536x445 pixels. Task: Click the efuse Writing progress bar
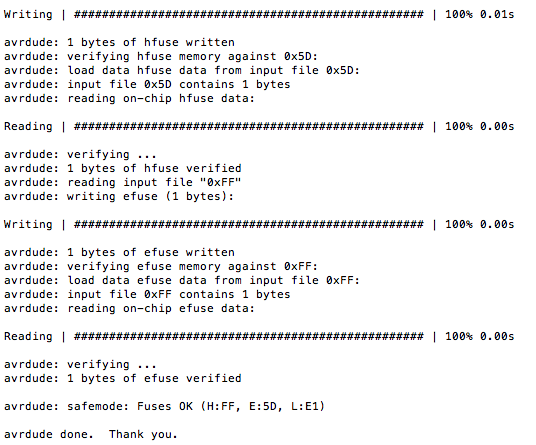[x=259, y=225]
